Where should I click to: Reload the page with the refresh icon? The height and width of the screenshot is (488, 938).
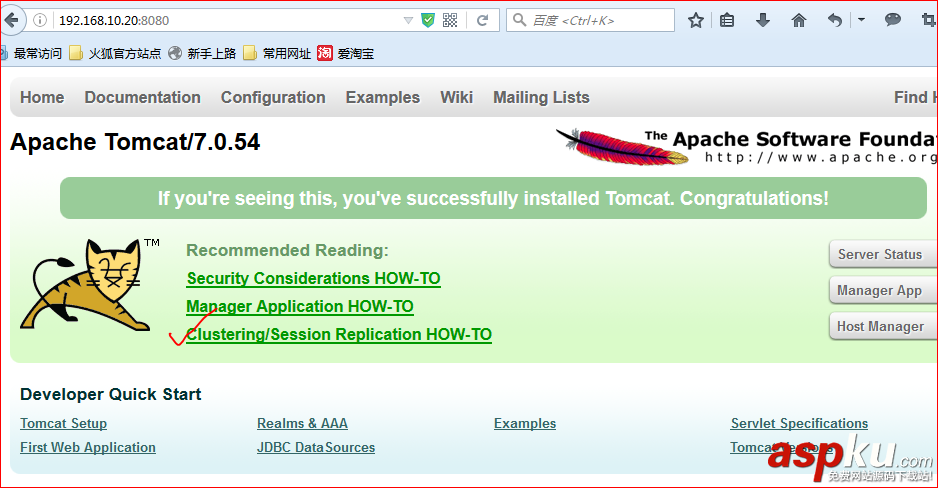click(482, 20)
